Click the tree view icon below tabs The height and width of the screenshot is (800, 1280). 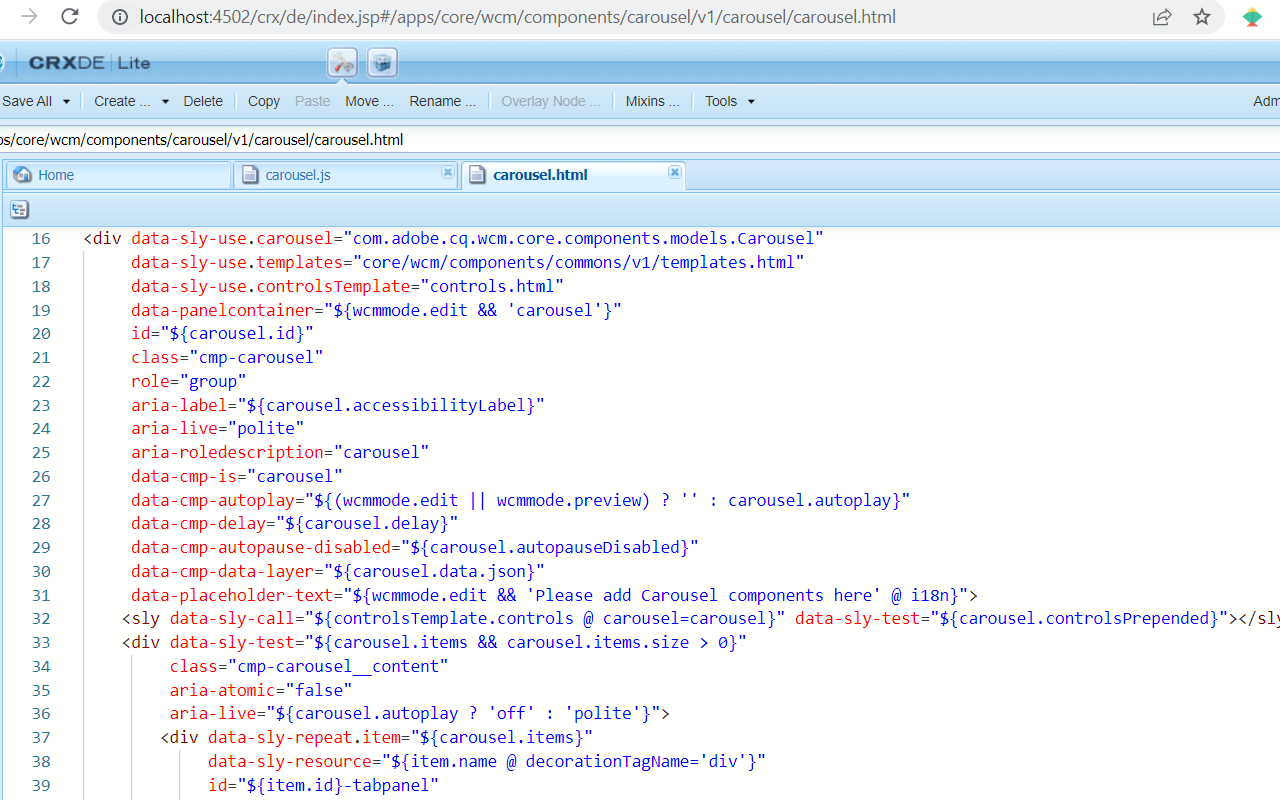point(20,210)
